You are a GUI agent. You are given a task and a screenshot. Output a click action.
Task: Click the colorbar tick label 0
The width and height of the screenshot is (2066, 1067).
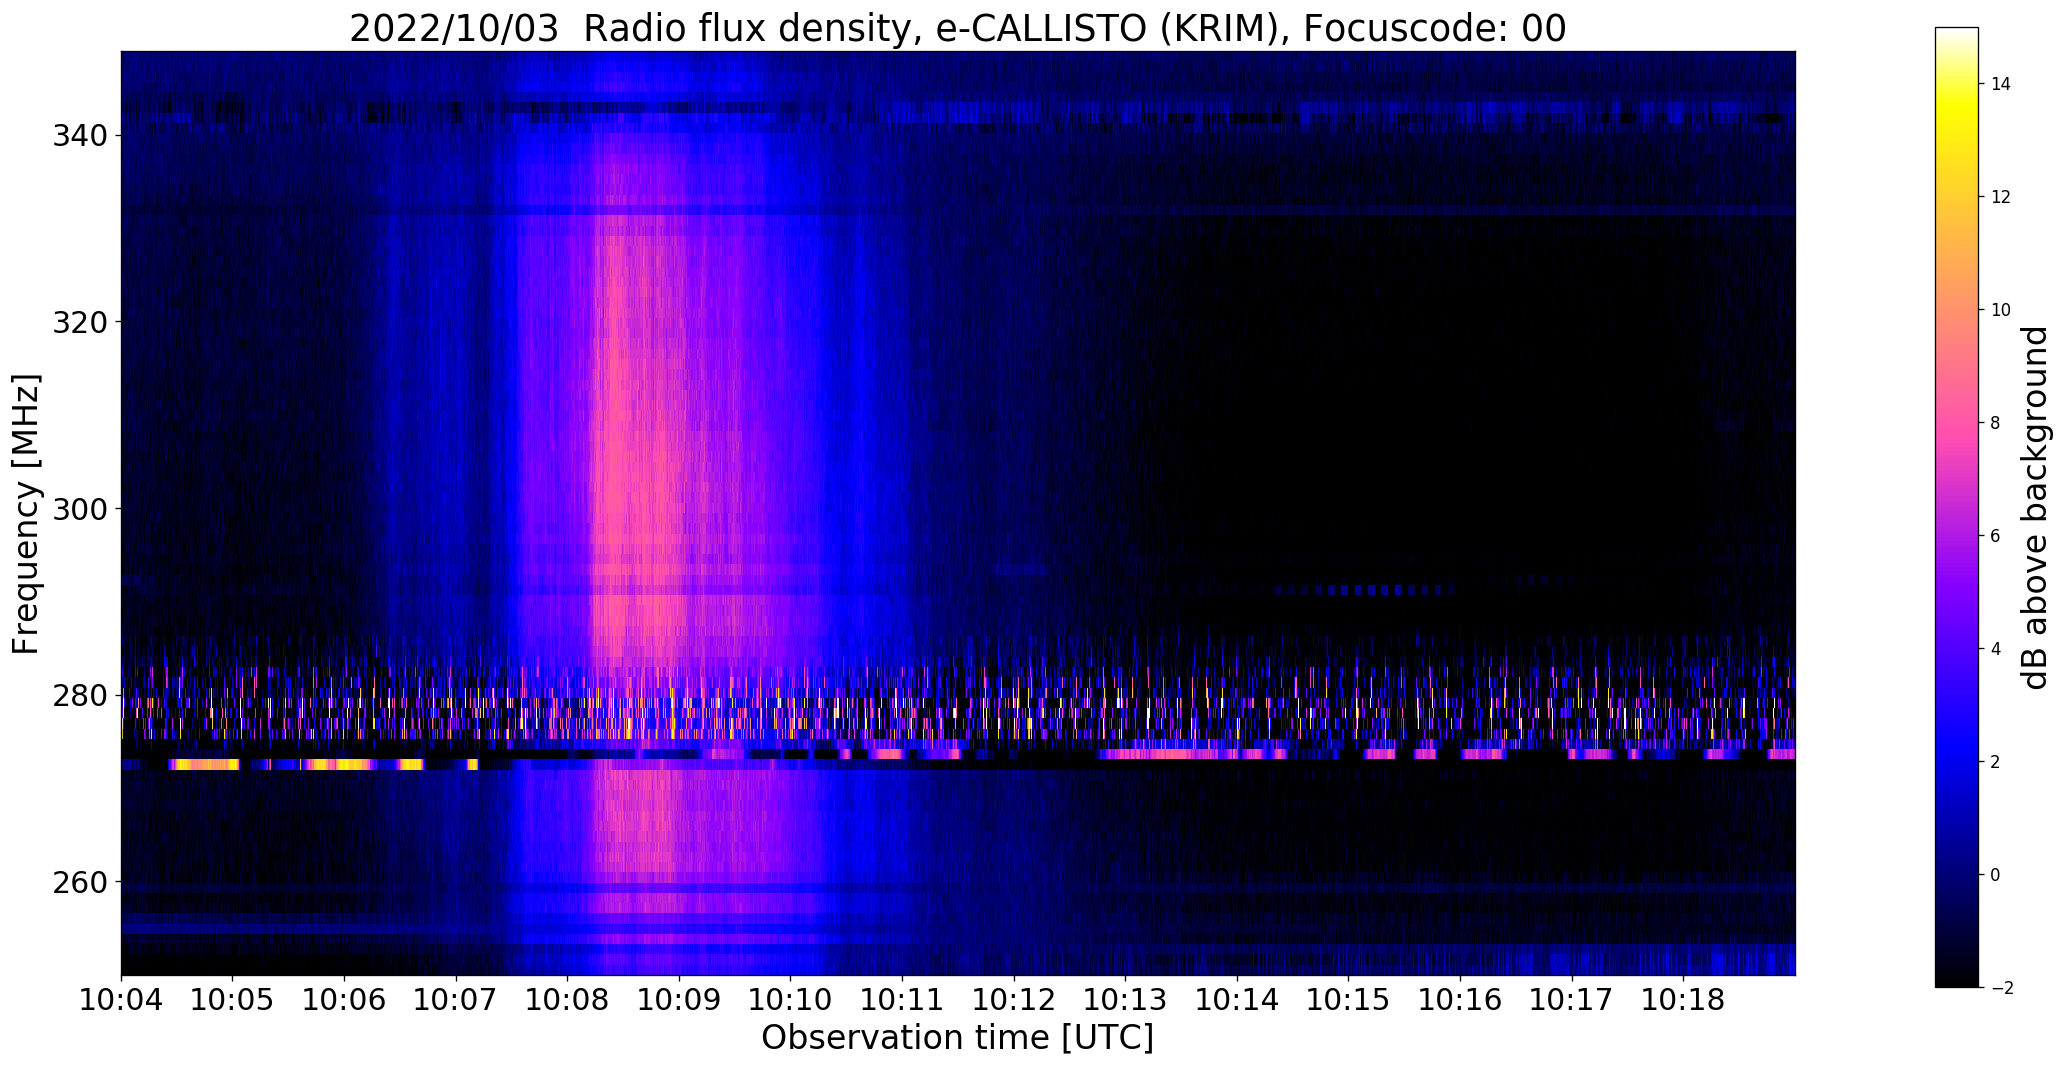[1996, 875]
